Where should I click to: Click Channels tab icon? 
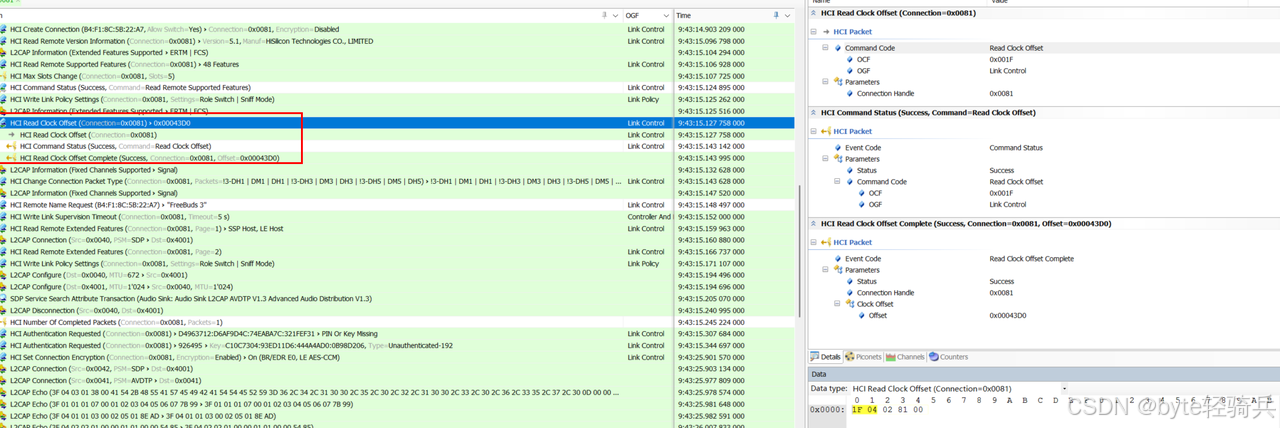point(891,356)
